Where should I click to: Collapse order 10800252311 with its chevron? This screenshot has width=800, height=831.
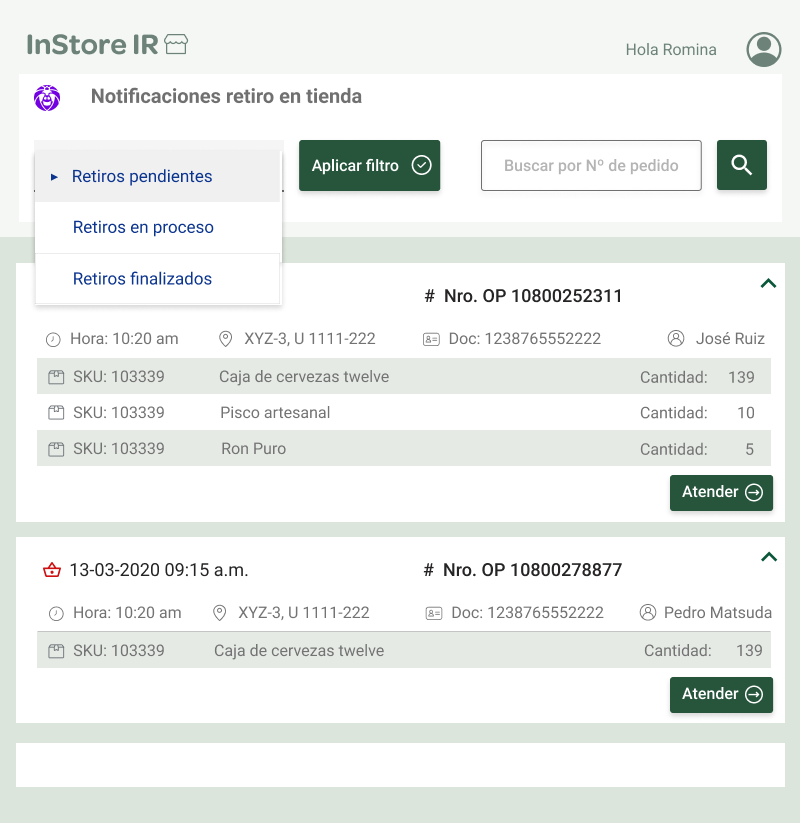click(x=768, y=283)
